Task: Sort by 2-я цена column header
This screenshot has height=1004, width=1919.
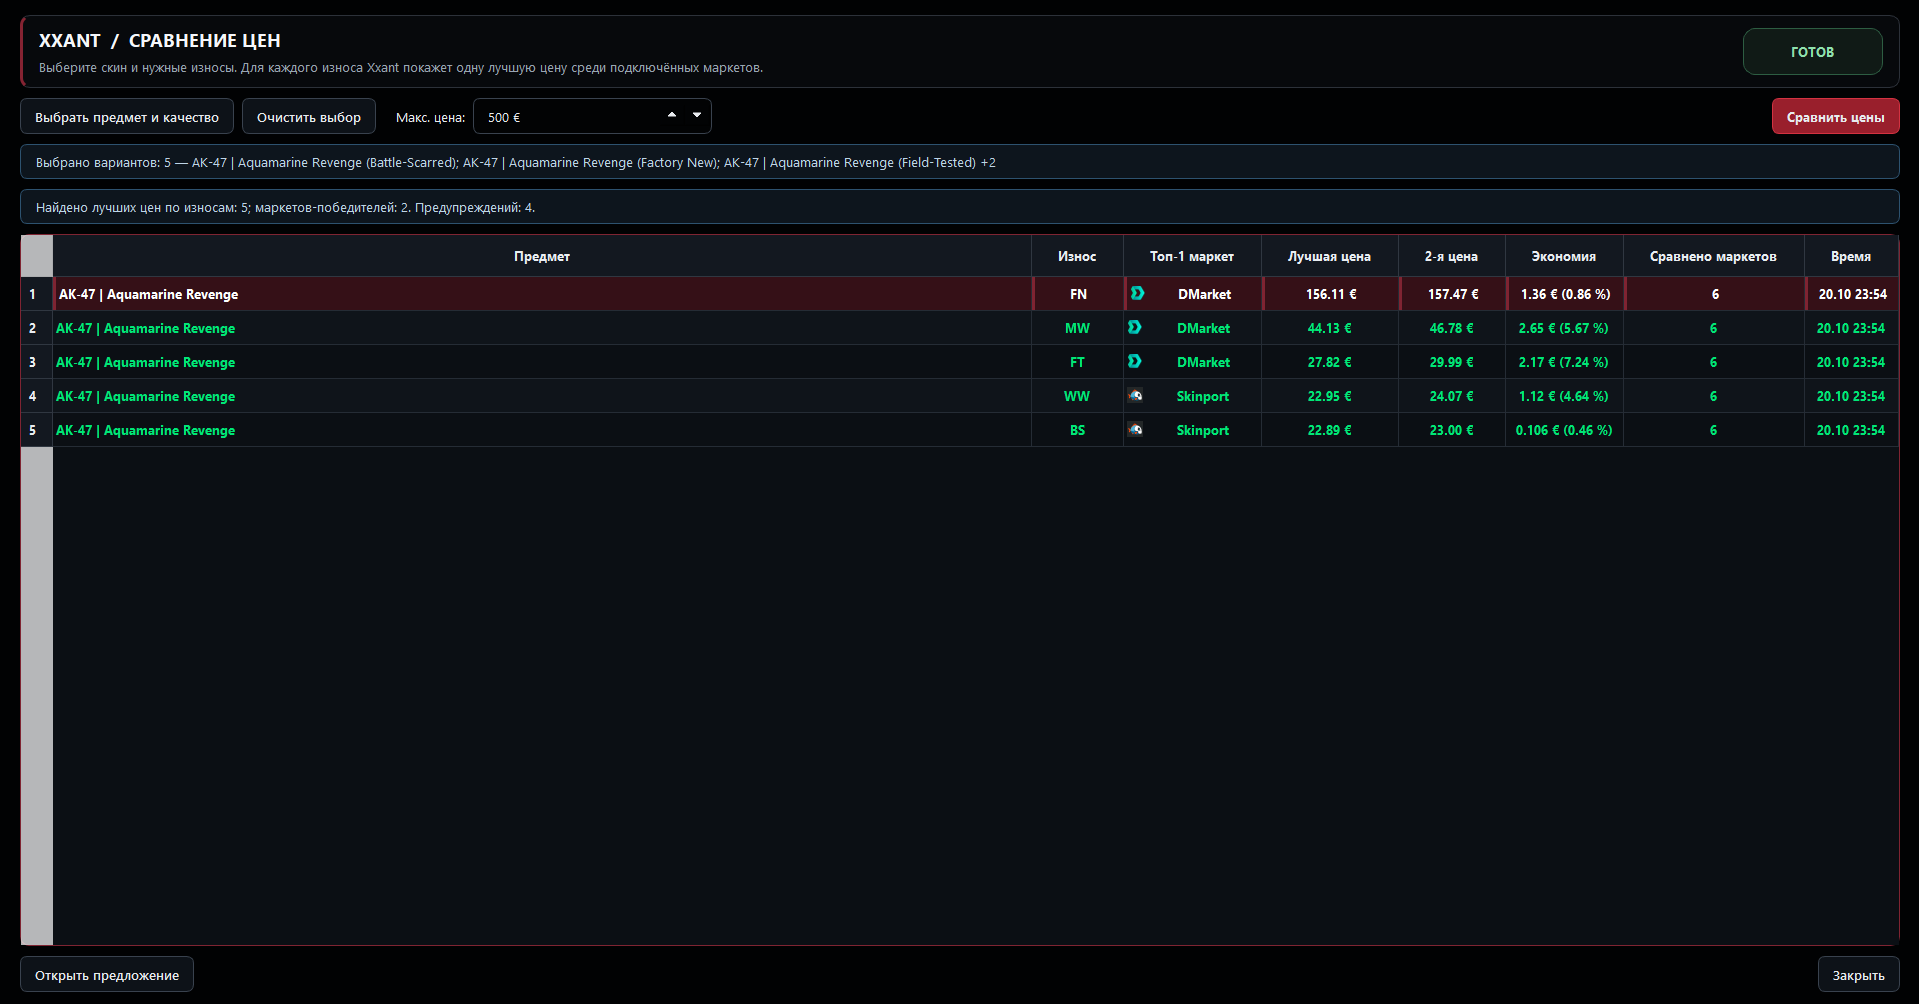Action: coord(1451,257)
